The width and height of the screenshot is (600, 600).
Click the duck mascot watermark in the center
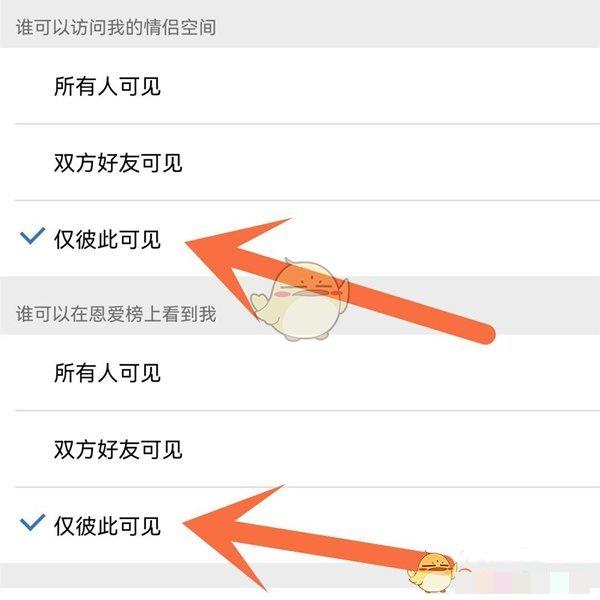click(300, 299)
